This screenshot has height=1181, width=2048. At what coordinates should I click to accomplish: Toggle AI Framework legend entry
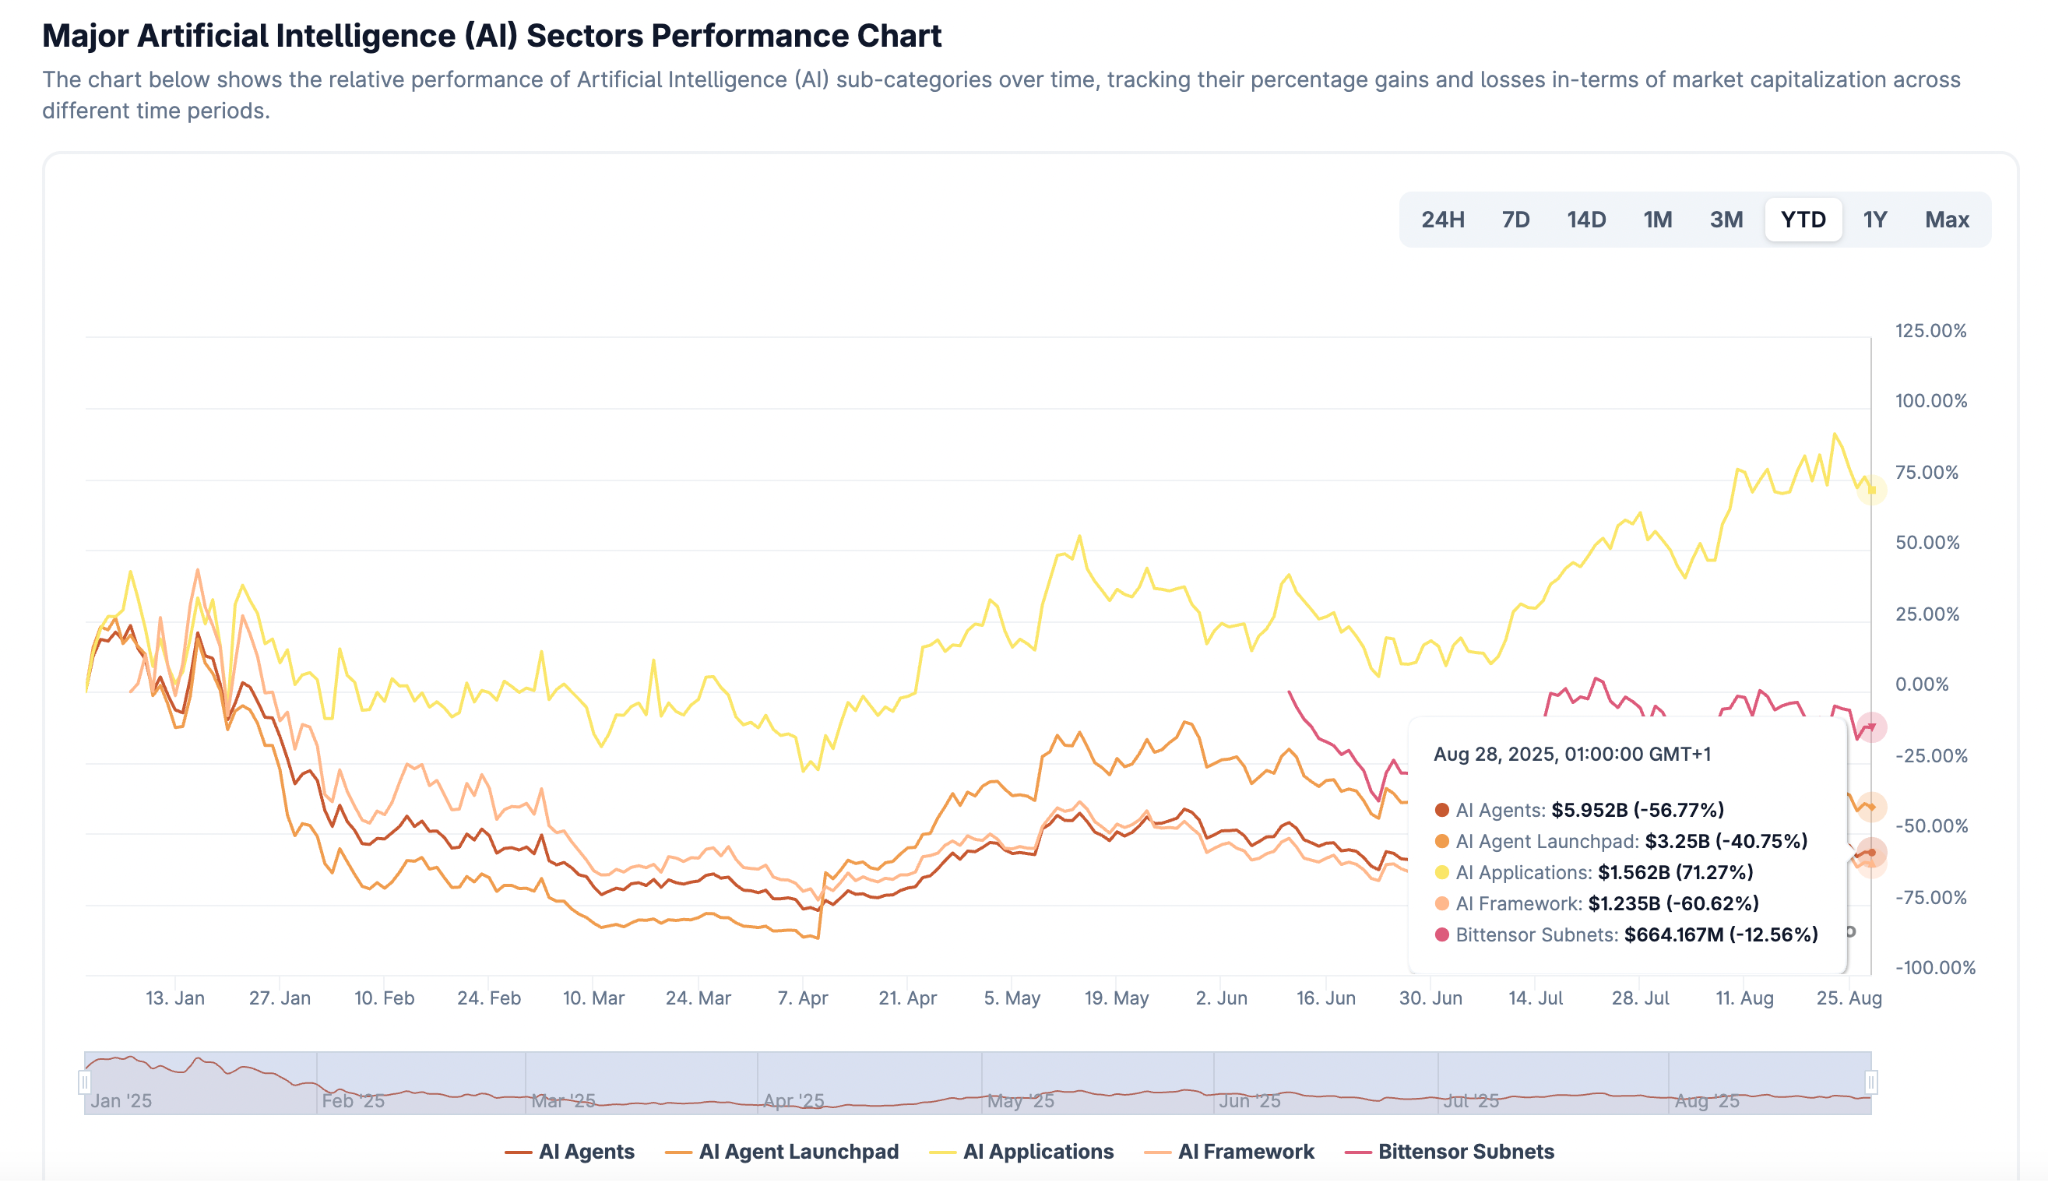coord(1231,1152)
